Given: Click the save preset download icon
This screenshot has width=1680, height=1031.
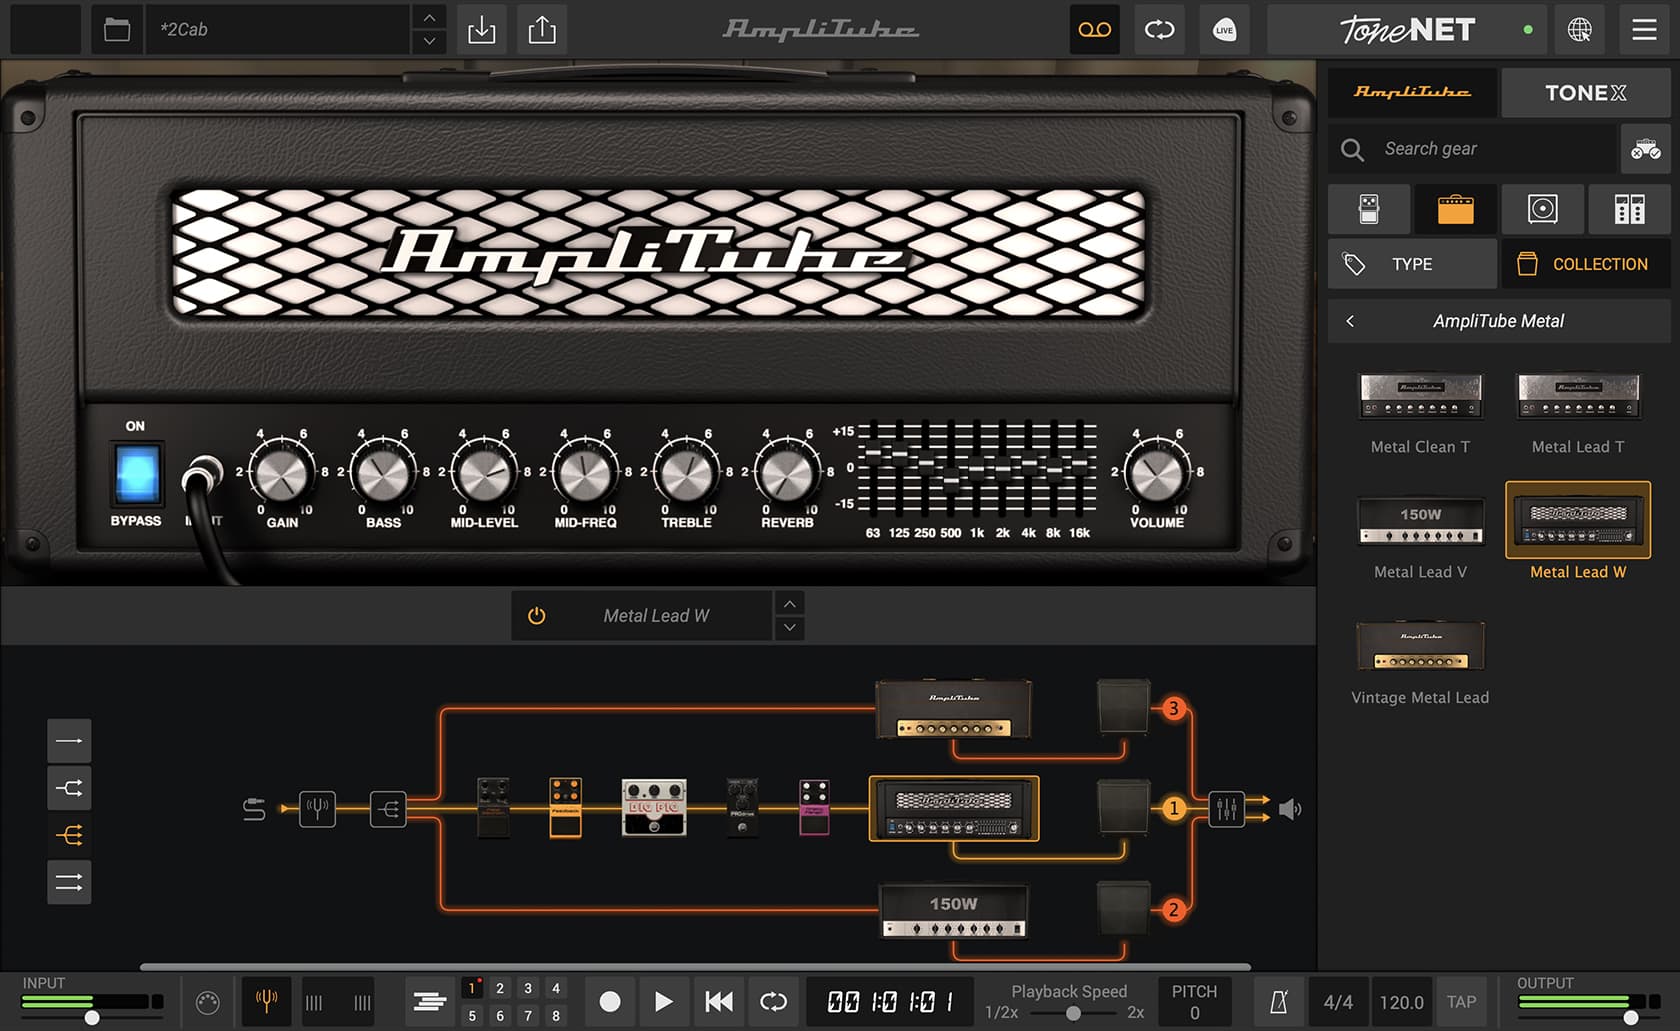Looking at the screenshot, I should pyautogui.click(x=481, y=30).
